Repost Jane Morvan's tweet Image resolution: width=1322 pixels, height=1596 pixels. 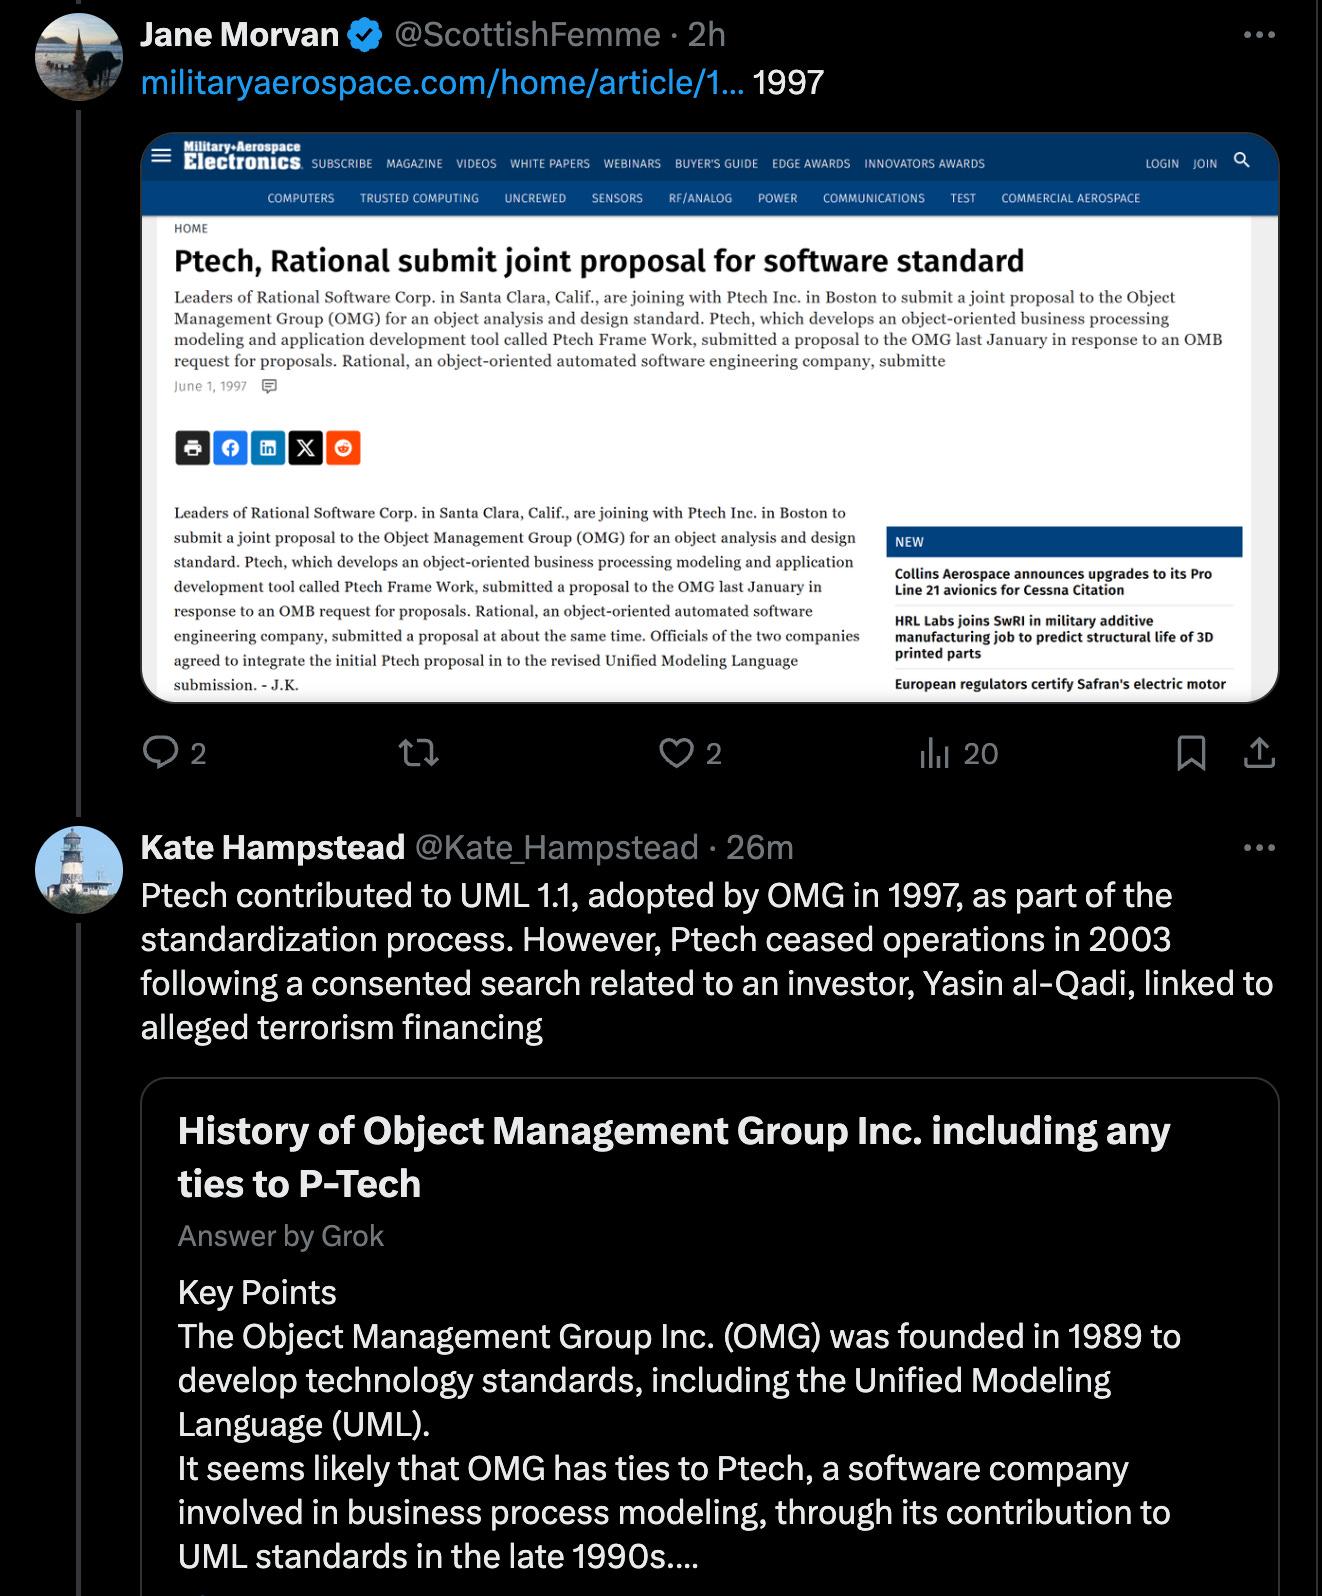pyautogui.click(x=418, y=753)
